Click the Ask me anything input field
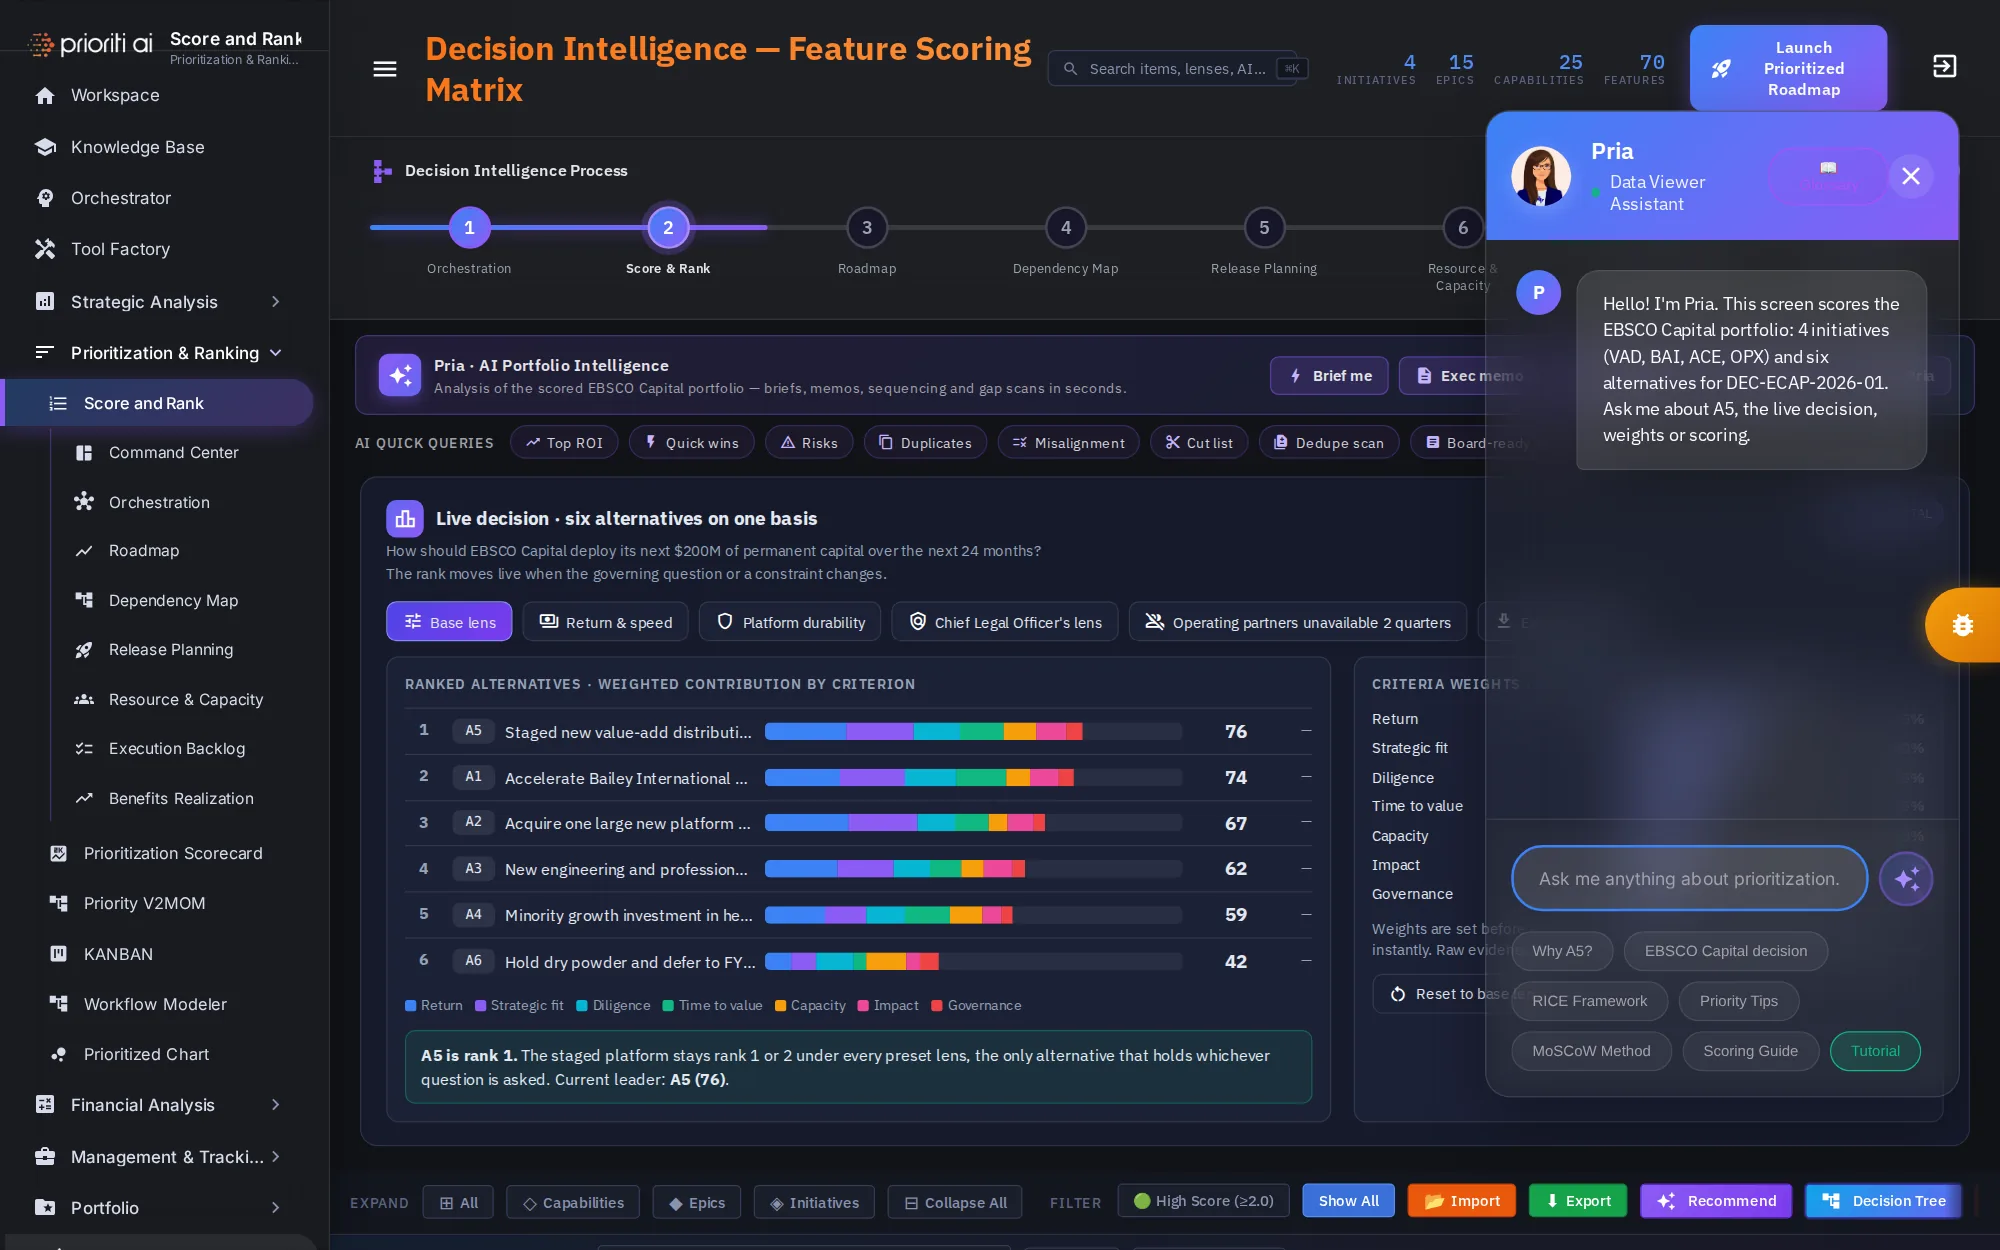 (1689, 879)
